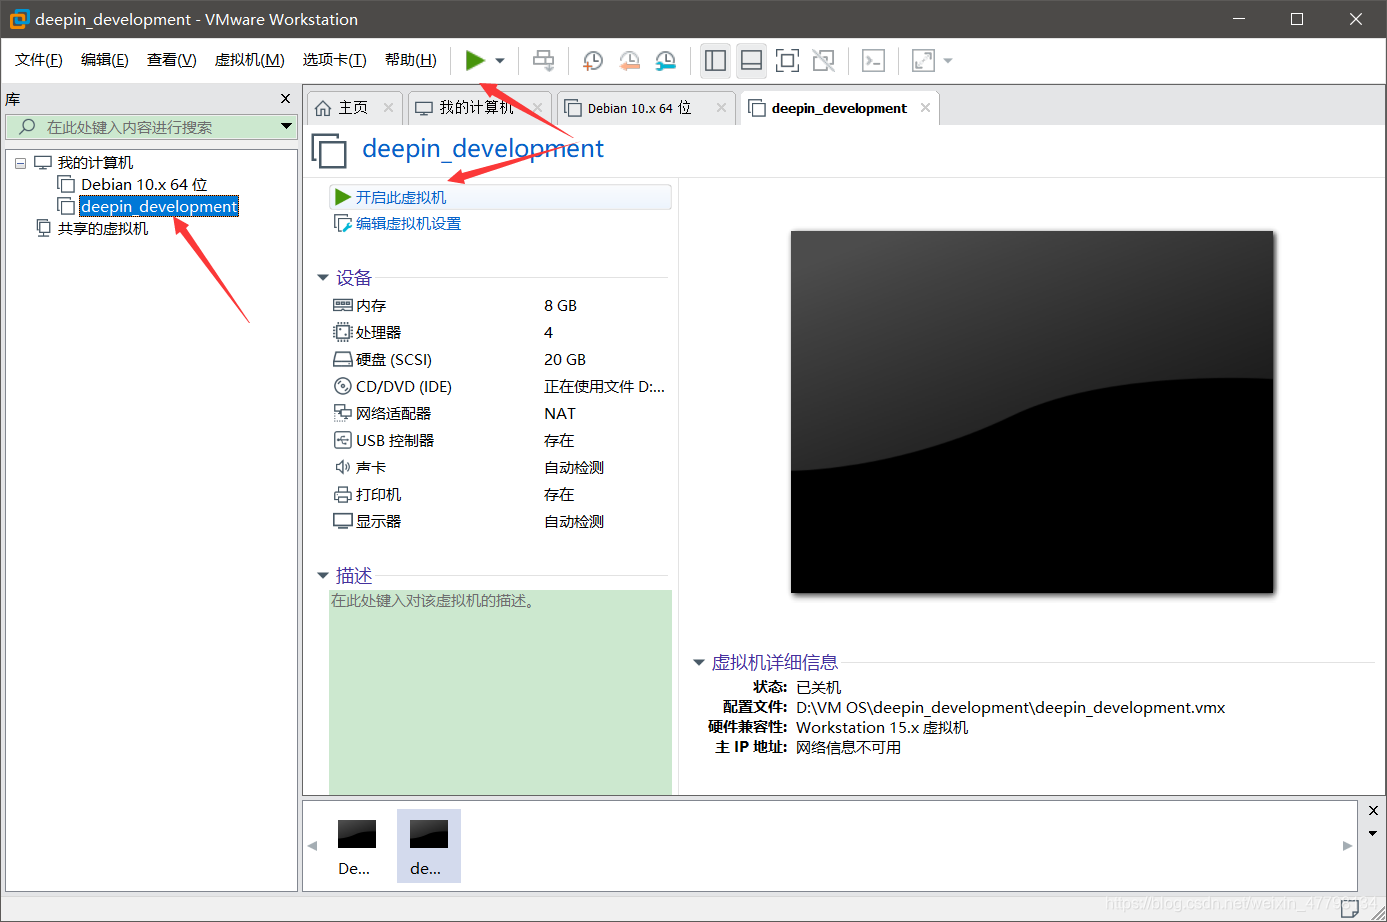1387x922 pixels.
Task: Collapse the 描述 section
Action: pyautogui.click(x=322, y=576)
